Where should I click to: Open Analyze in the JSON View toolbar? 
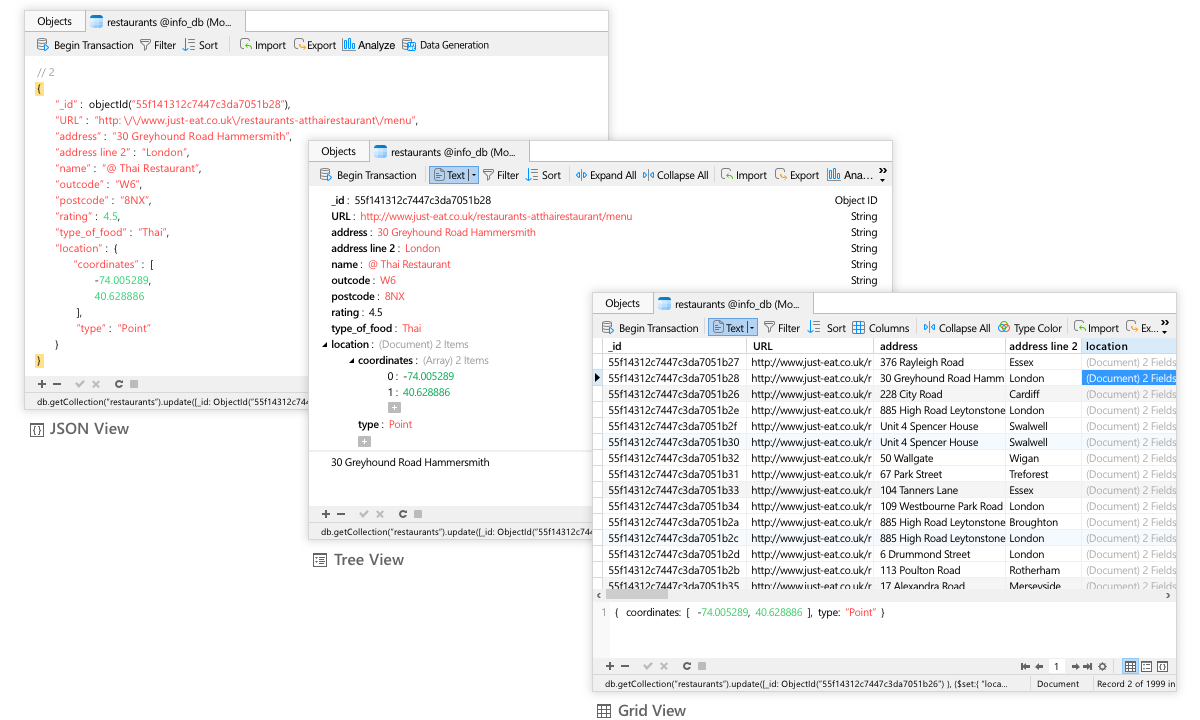tap(368, 45)
